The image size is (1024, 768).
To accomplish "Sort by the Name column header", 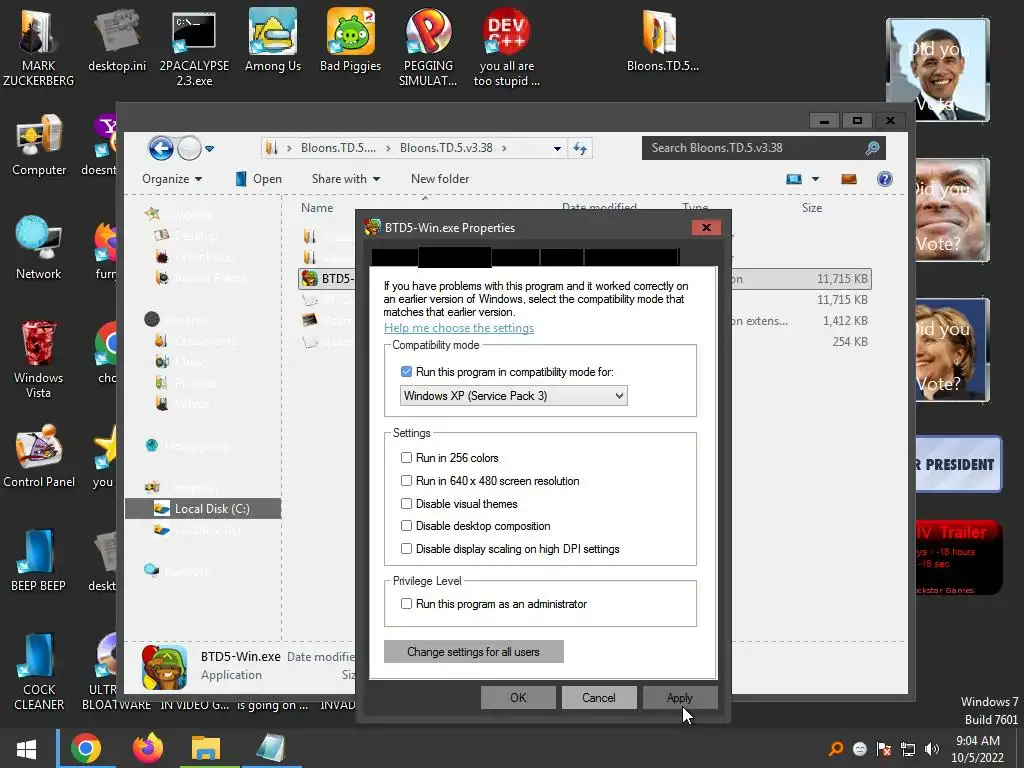I will tap(317, 208).
